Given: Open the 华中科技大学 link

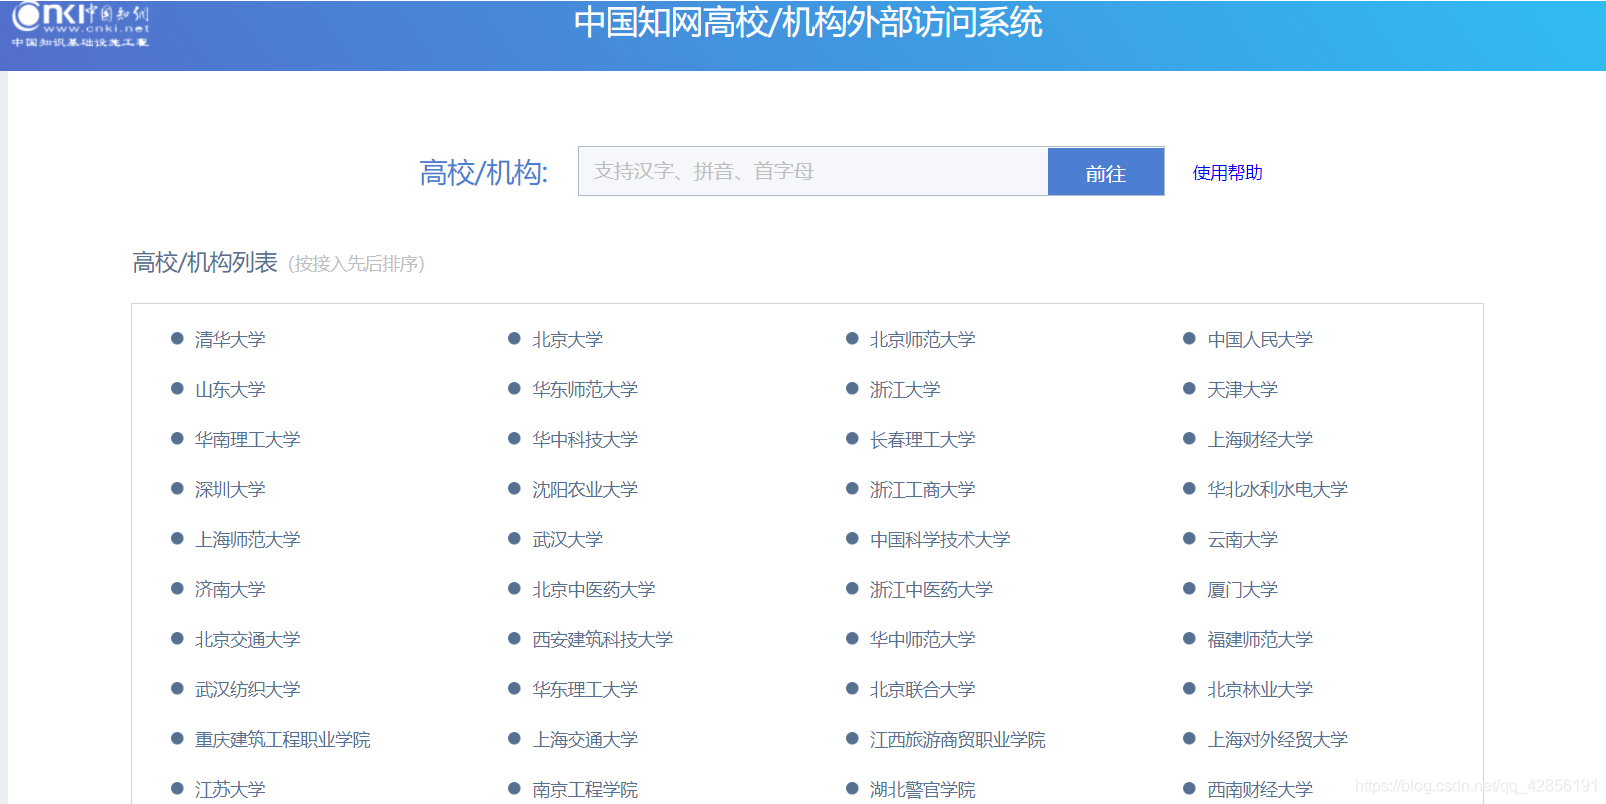Looking at the screenshot, I should click(585, 440).
